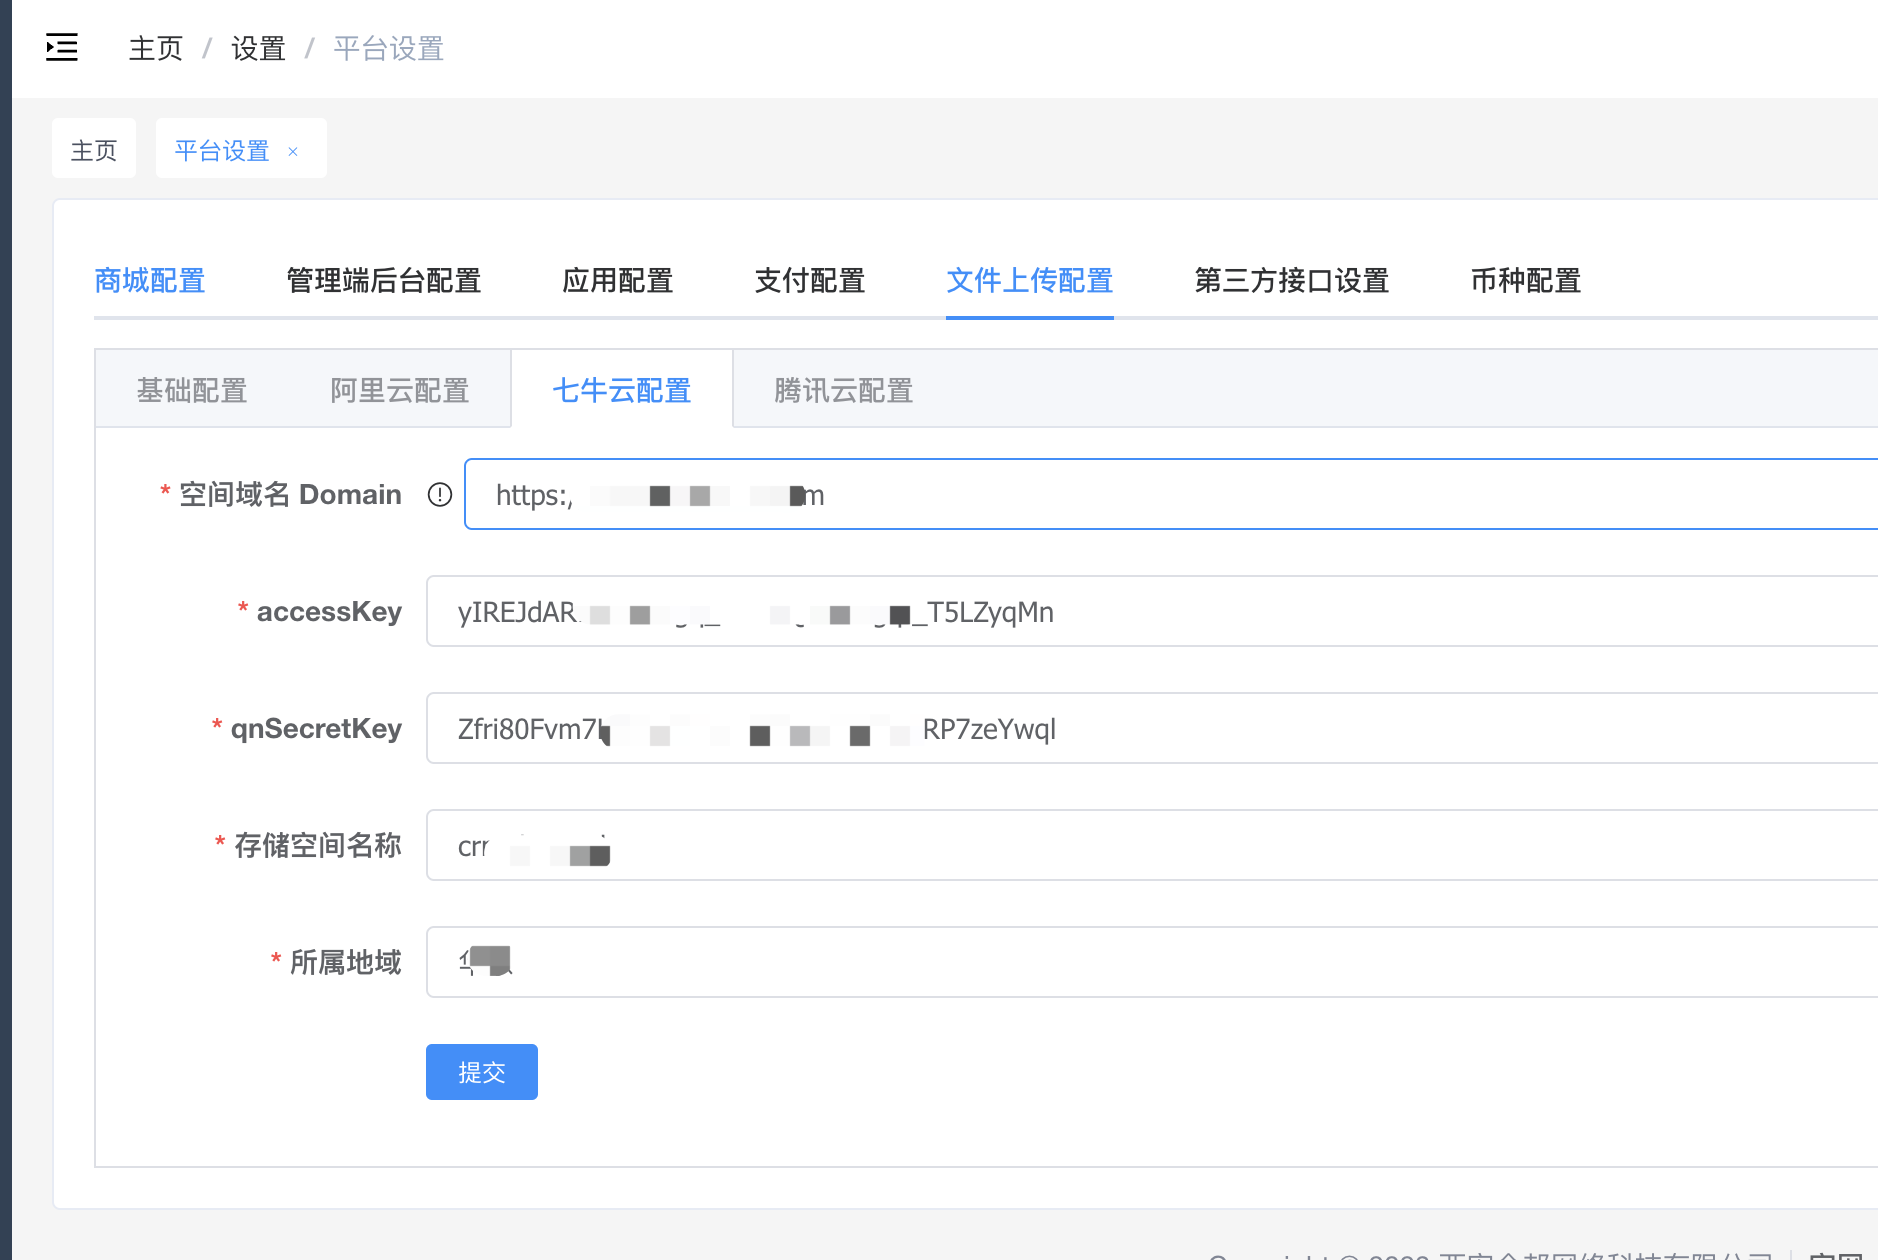Switch to the 管理端后台配置 tab
The height and width of the screenshot is (1260, 1878).
[x=384, y=281]
